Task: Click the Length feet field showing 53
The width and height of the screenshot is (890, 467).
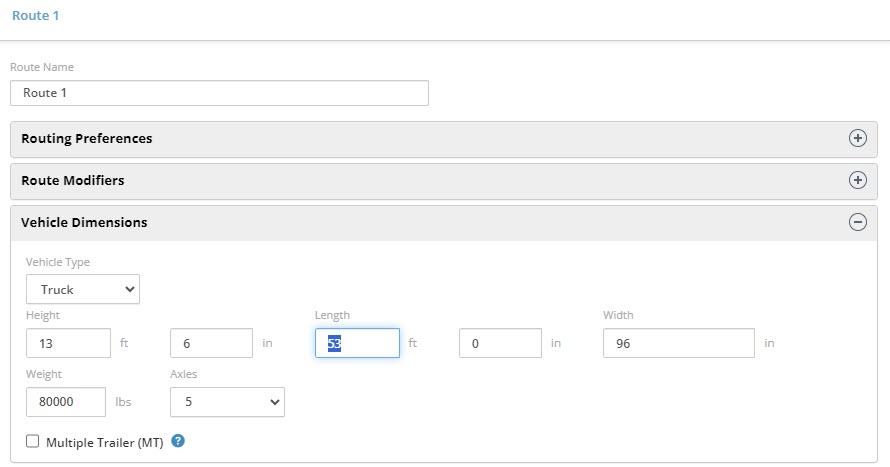Action: tap(357, 343)
